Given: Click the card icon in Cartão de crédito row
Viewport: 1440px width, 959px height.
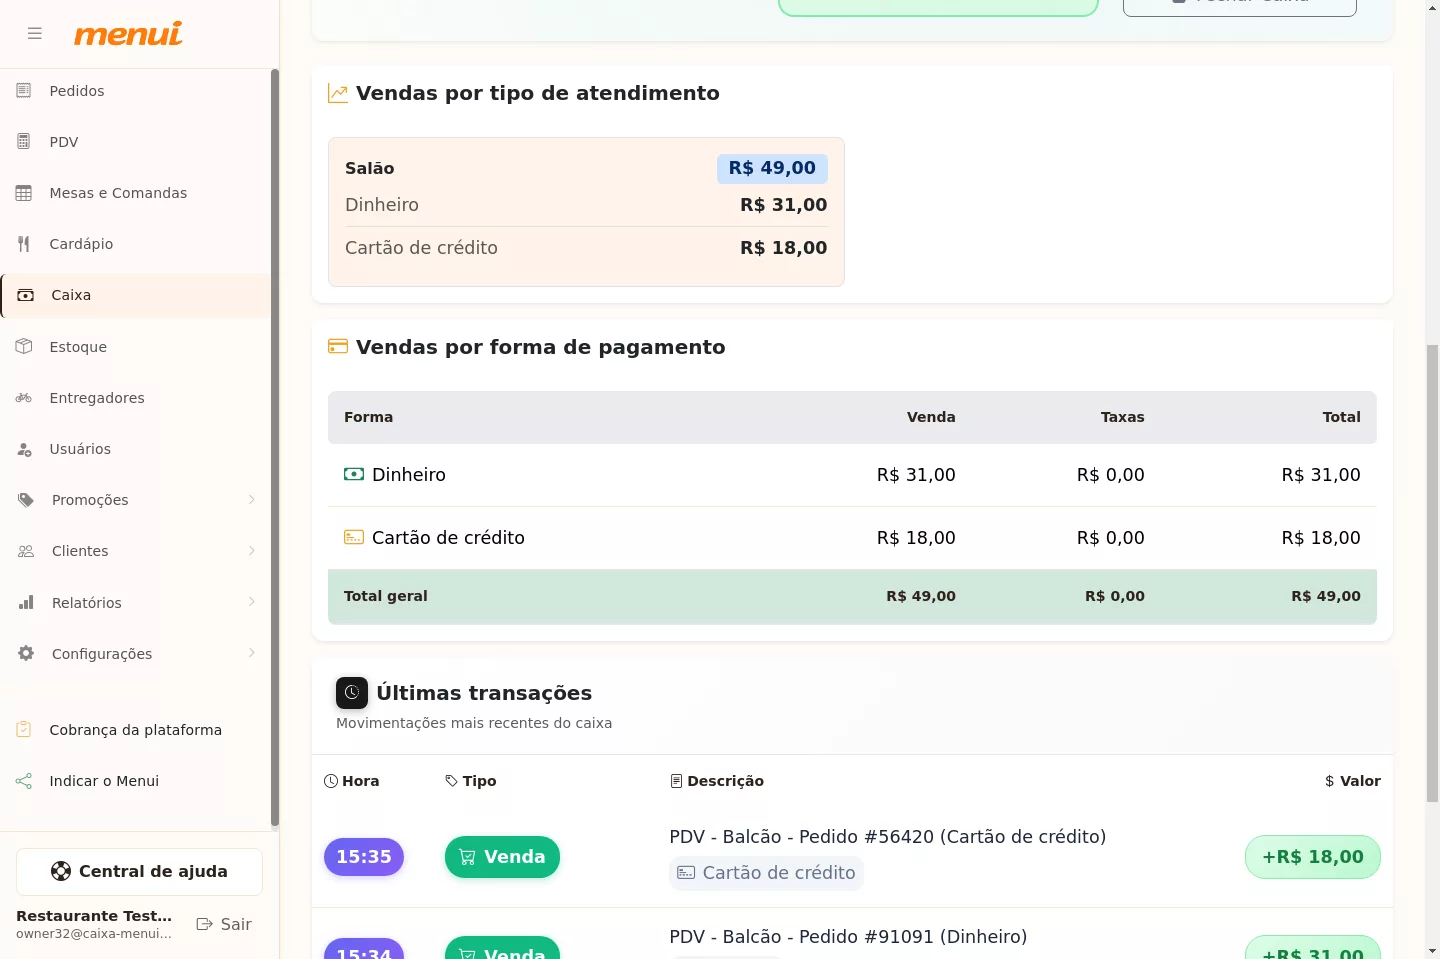Looking at the screenshot, I should click(x=354, y=537).
